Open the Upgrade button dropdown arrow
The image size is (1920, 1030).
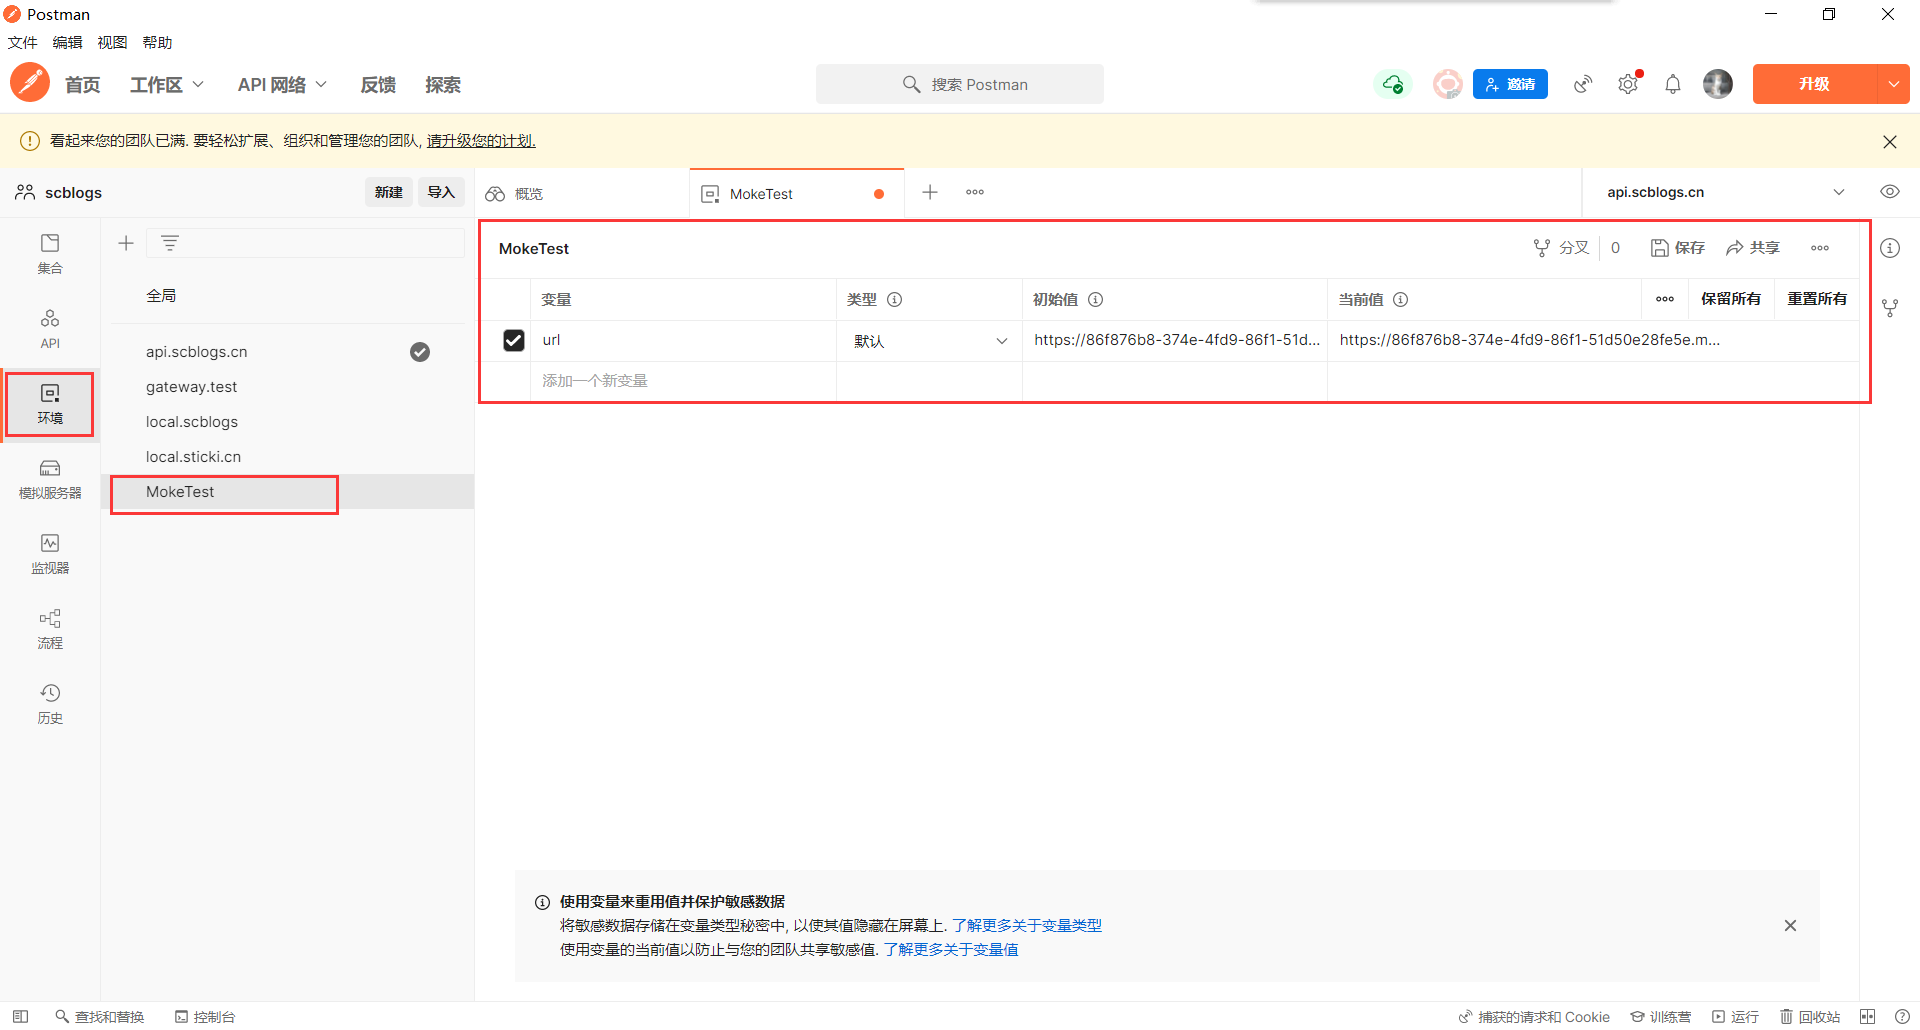click(1894, 84)
